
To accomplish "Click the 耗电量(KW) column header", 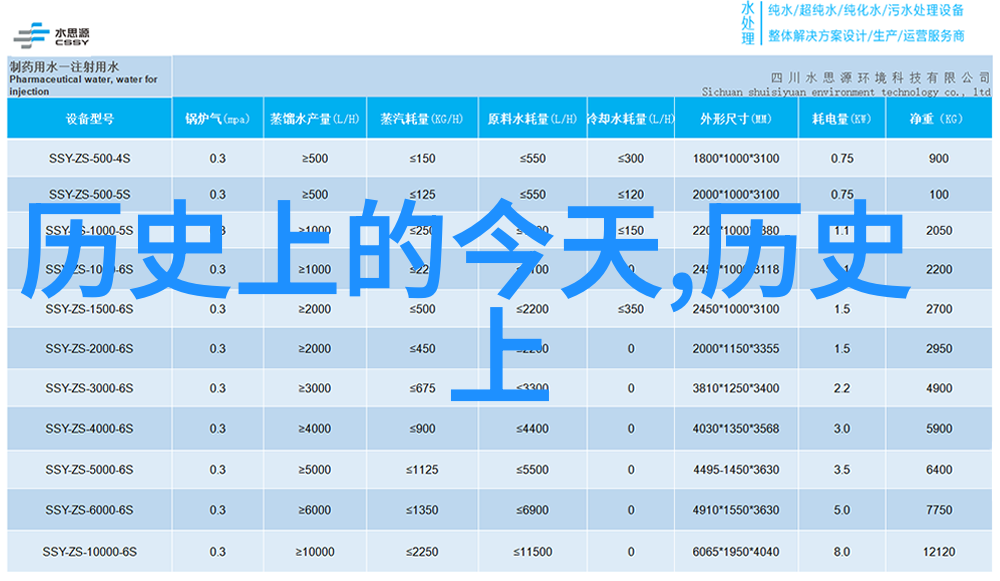I will [x=841, y=118].
